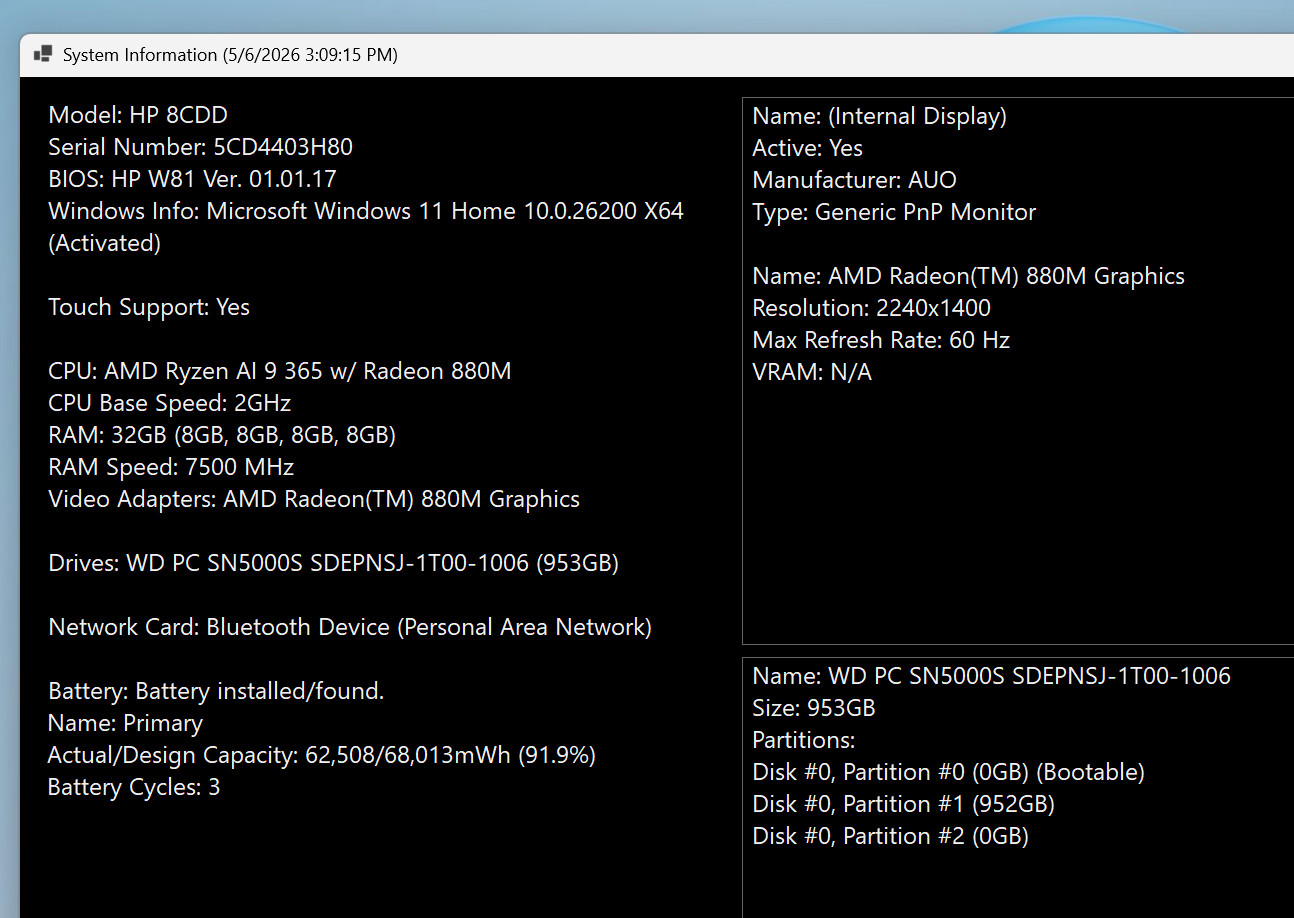
Task: Click the 'Max Refresh Rate: 60 Hz' line
Action: click(881, 340)
